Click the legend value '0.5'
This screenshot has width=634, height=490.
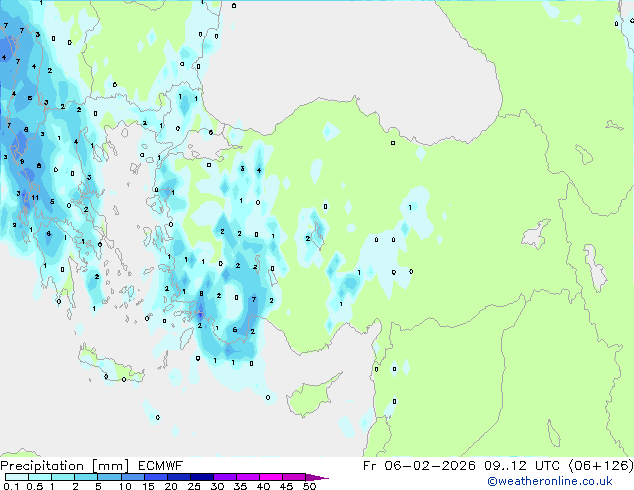pyautogui.click(x=34, y=486)
